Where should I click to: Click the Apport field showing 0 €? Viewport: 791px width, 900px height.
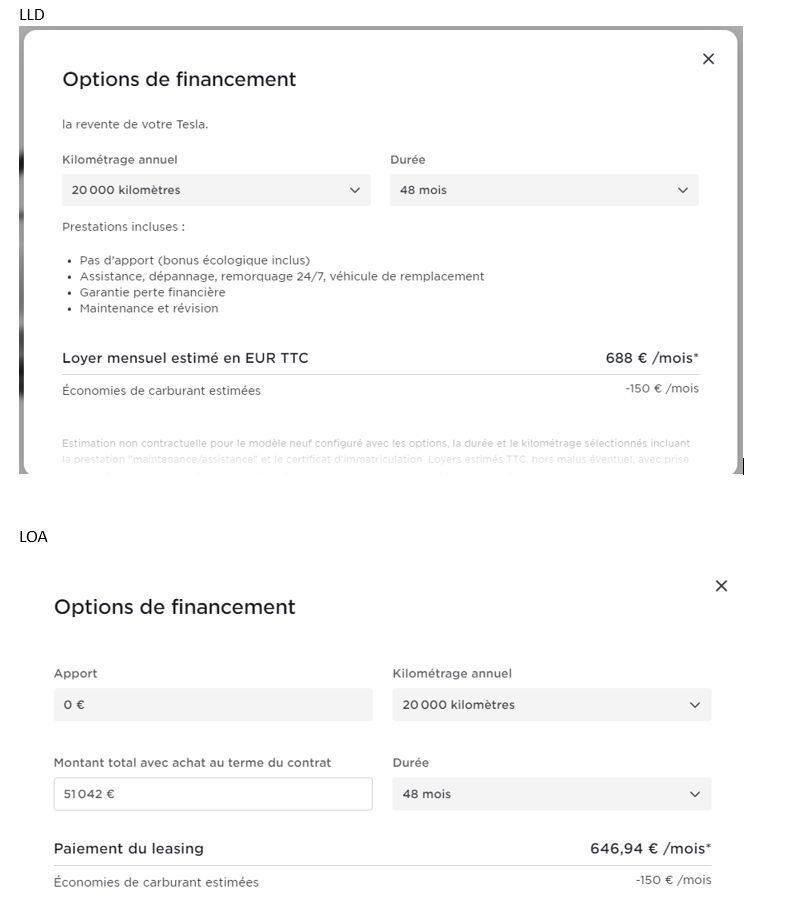(x=212, y=705)
